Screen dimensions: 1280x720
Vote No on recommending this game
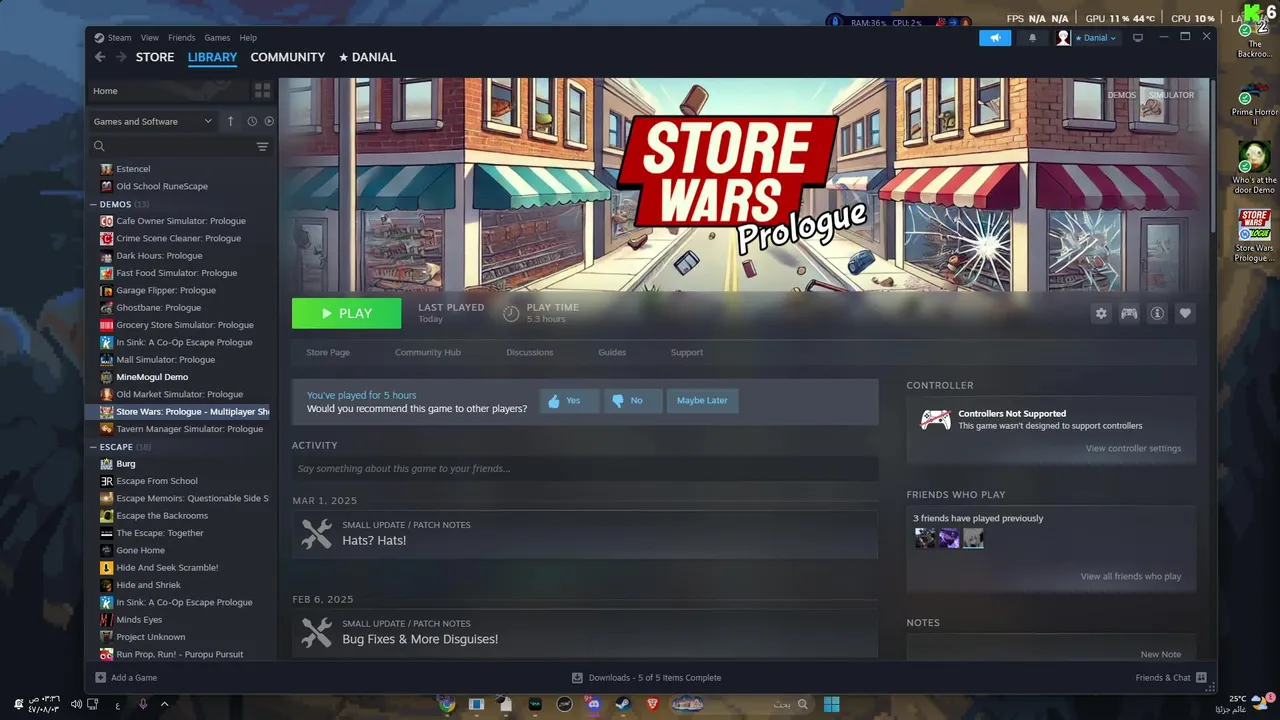click(633, 400)
